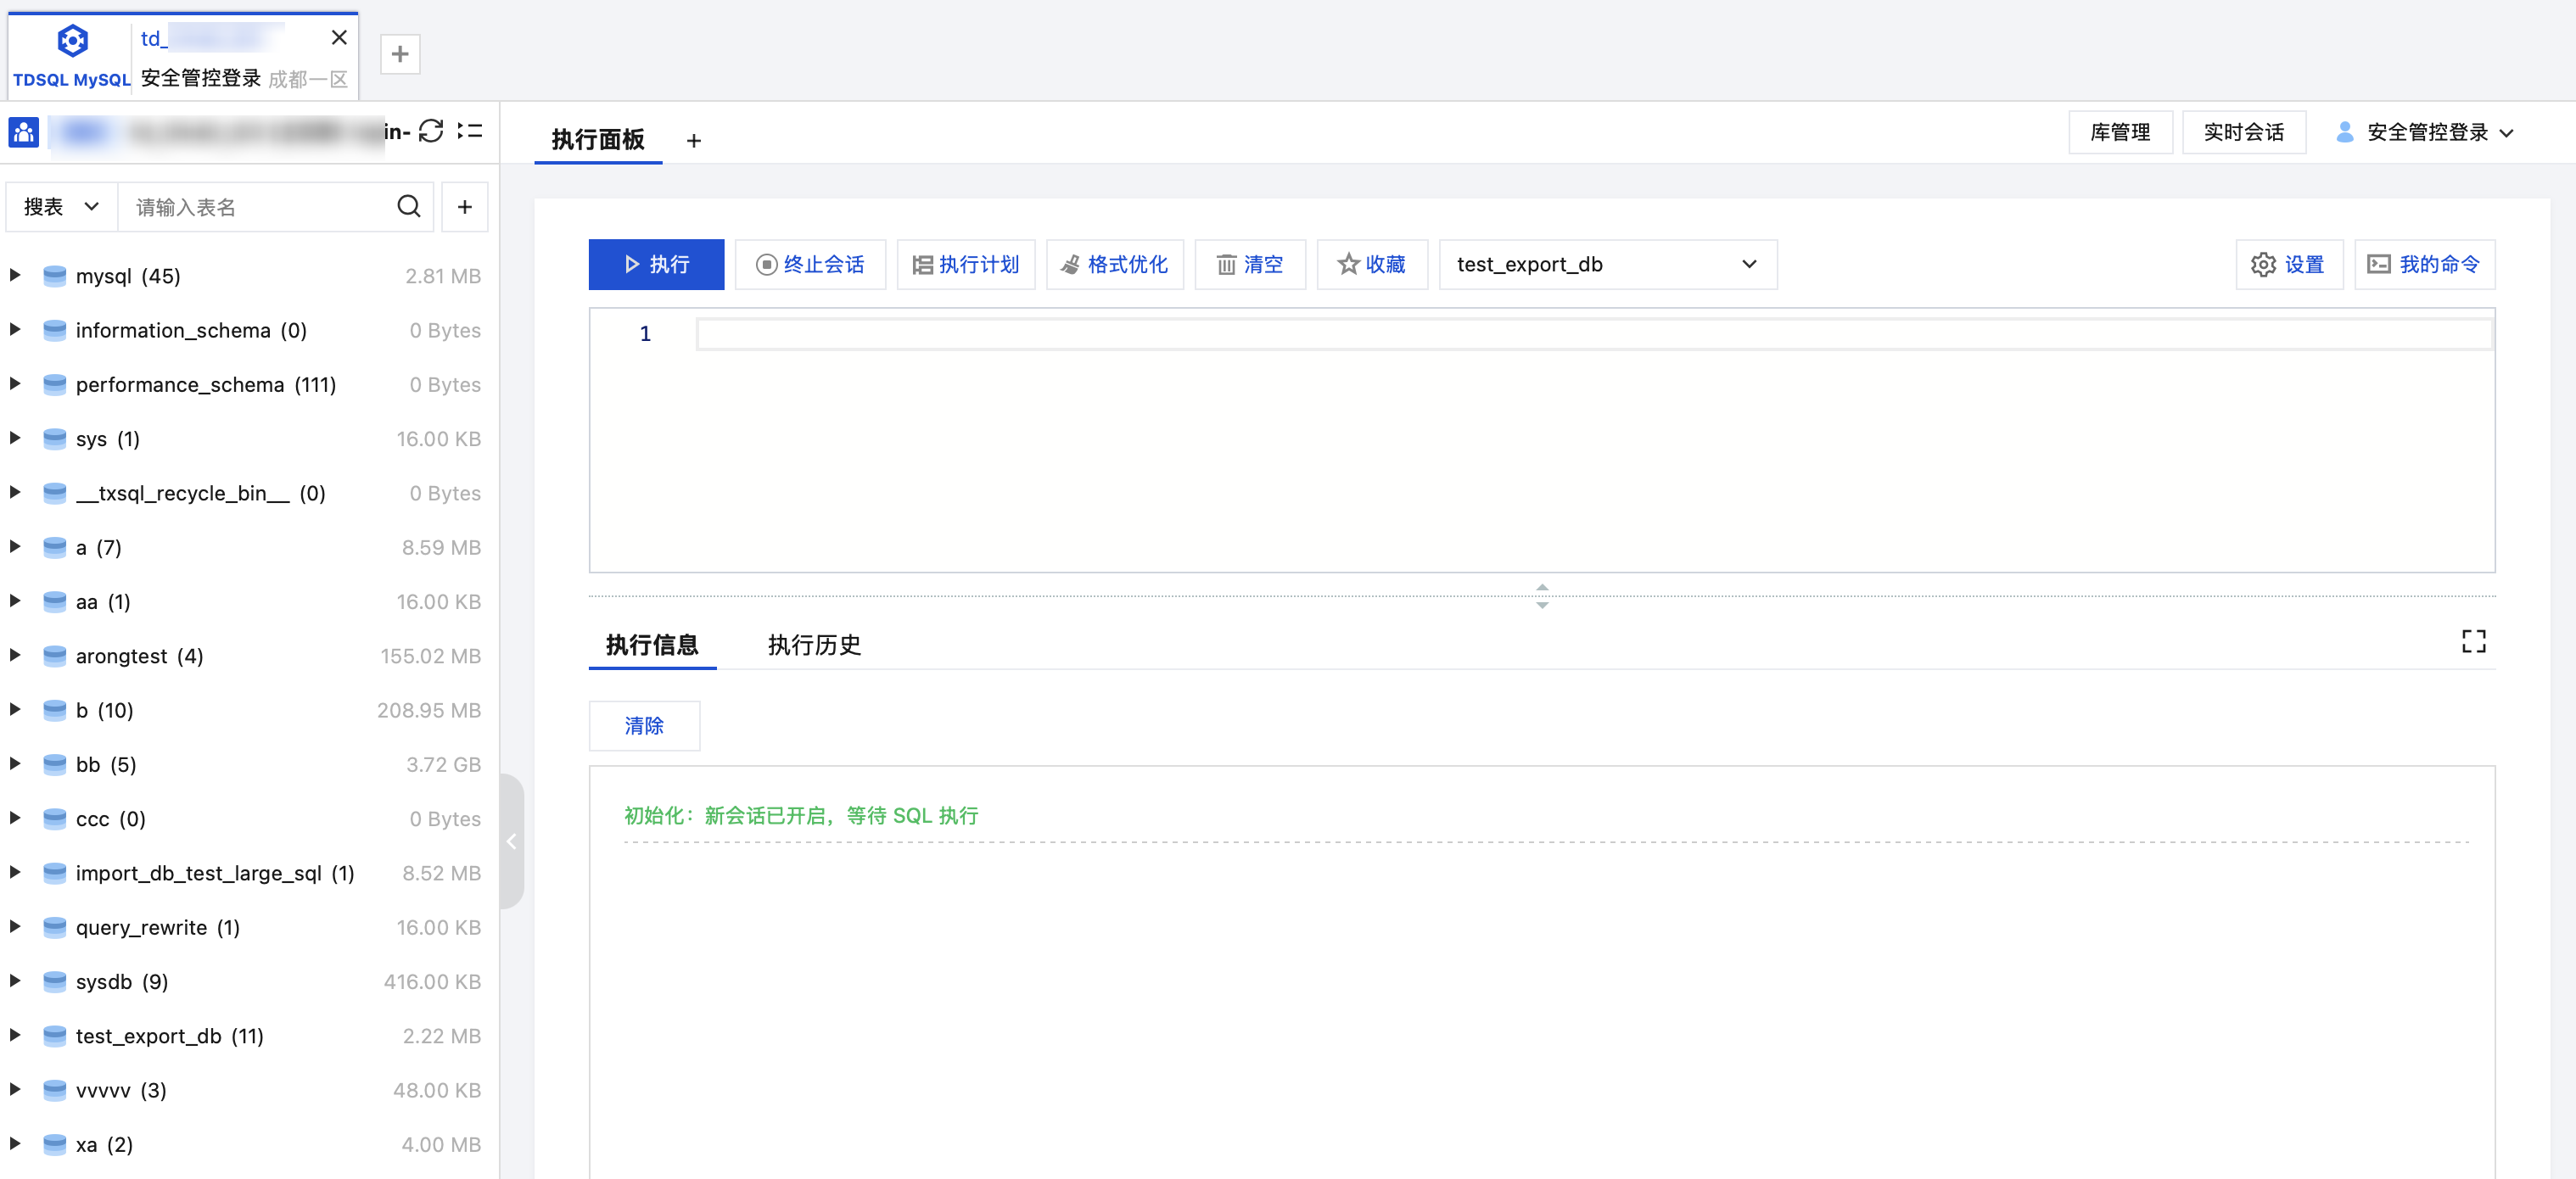Select the 执行信息 tab
Image resolution: width=2576 pixels, height=1179 pixels.
(652, 645)
